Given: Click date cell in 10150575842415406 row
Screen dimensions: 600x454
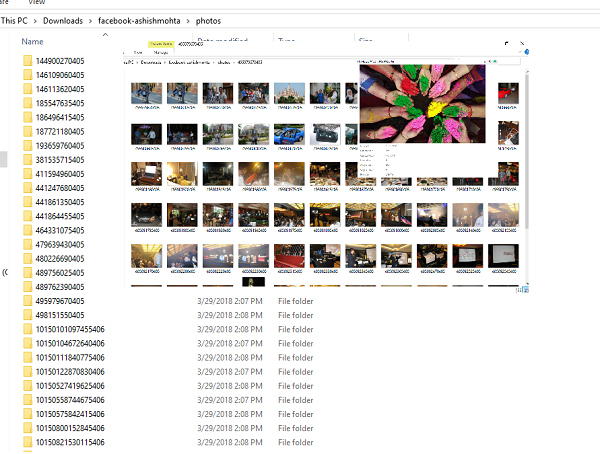Looking at the screenshot, I should click(230, 415).
